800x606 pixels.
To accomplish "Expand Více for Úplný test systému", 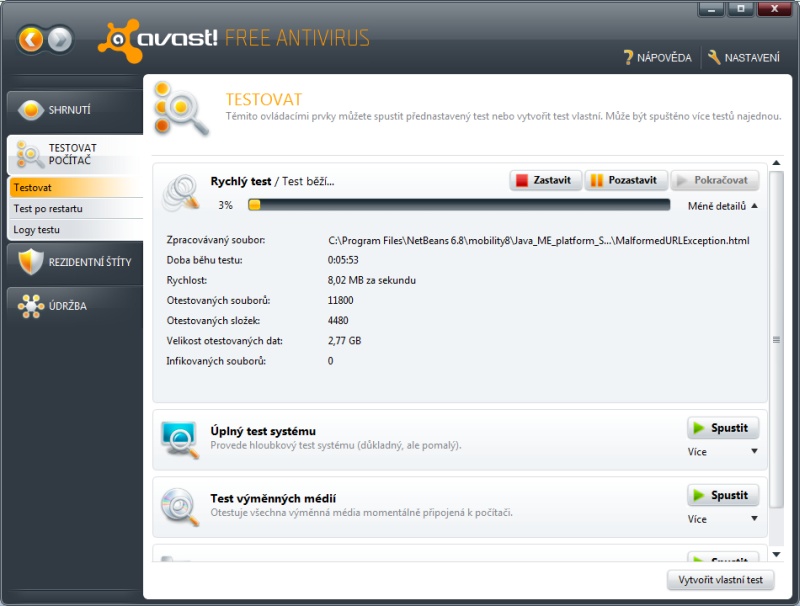I will click(722, 451).
